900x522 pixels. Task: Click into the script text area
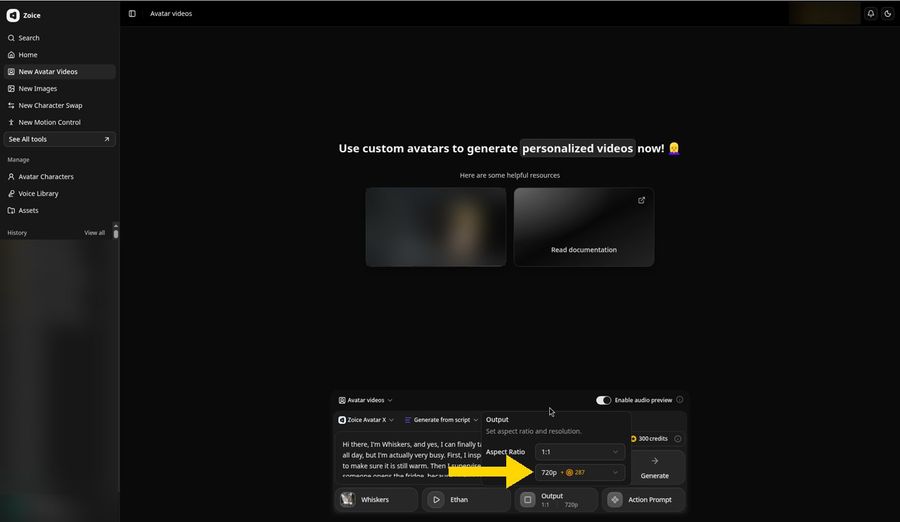pyautogui.click(x=409, y=458)
